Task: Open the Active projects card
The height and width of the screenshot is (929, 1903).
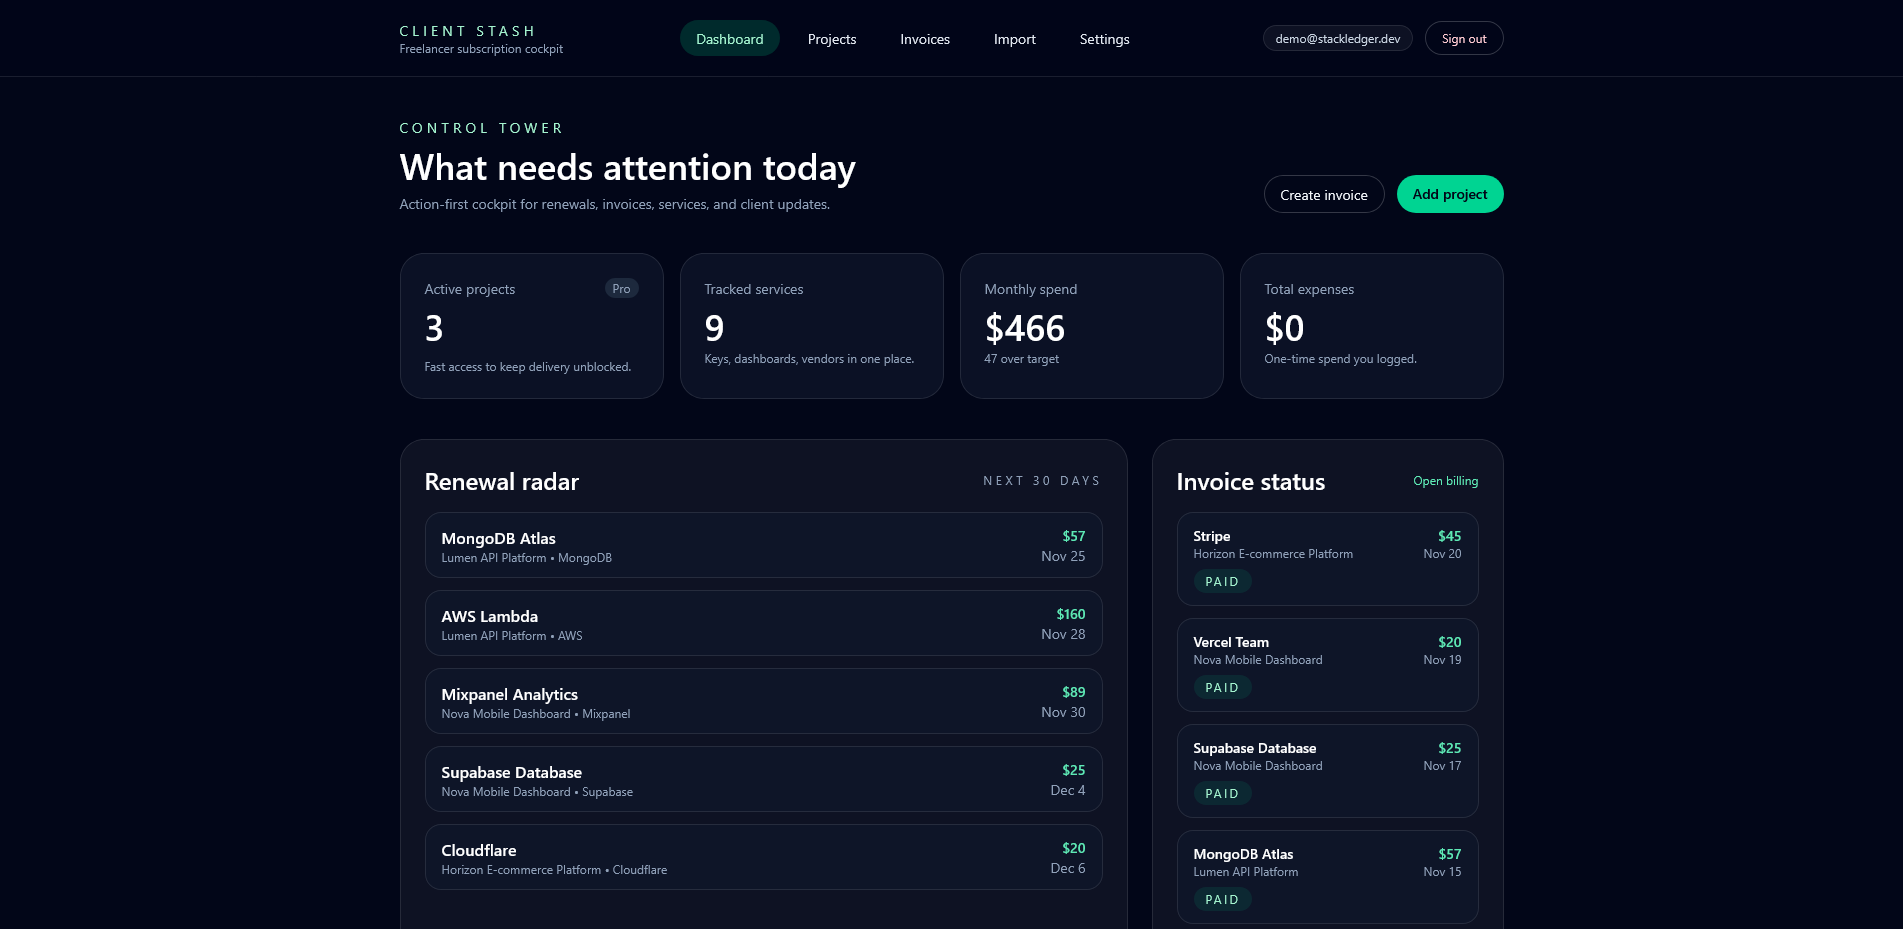Action: tap(532, 326)
